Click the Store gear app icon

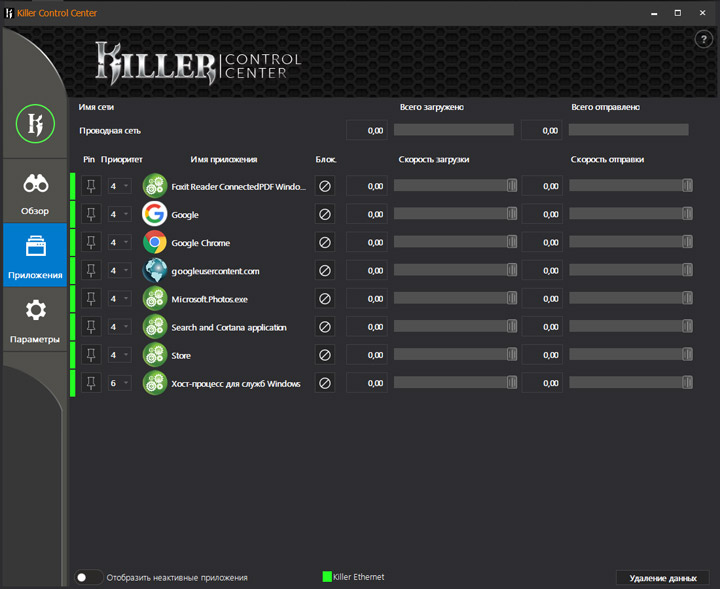click(x=155, y=355)
